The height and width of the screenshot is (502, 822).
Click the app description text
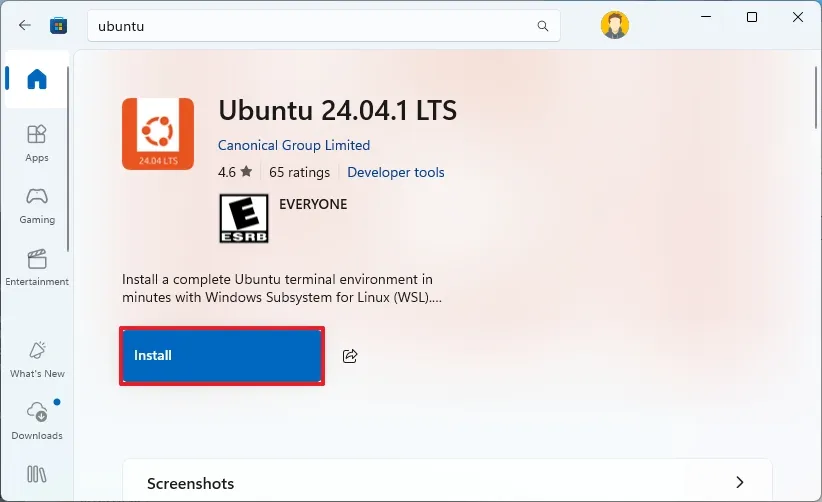[x=282, y=288]
